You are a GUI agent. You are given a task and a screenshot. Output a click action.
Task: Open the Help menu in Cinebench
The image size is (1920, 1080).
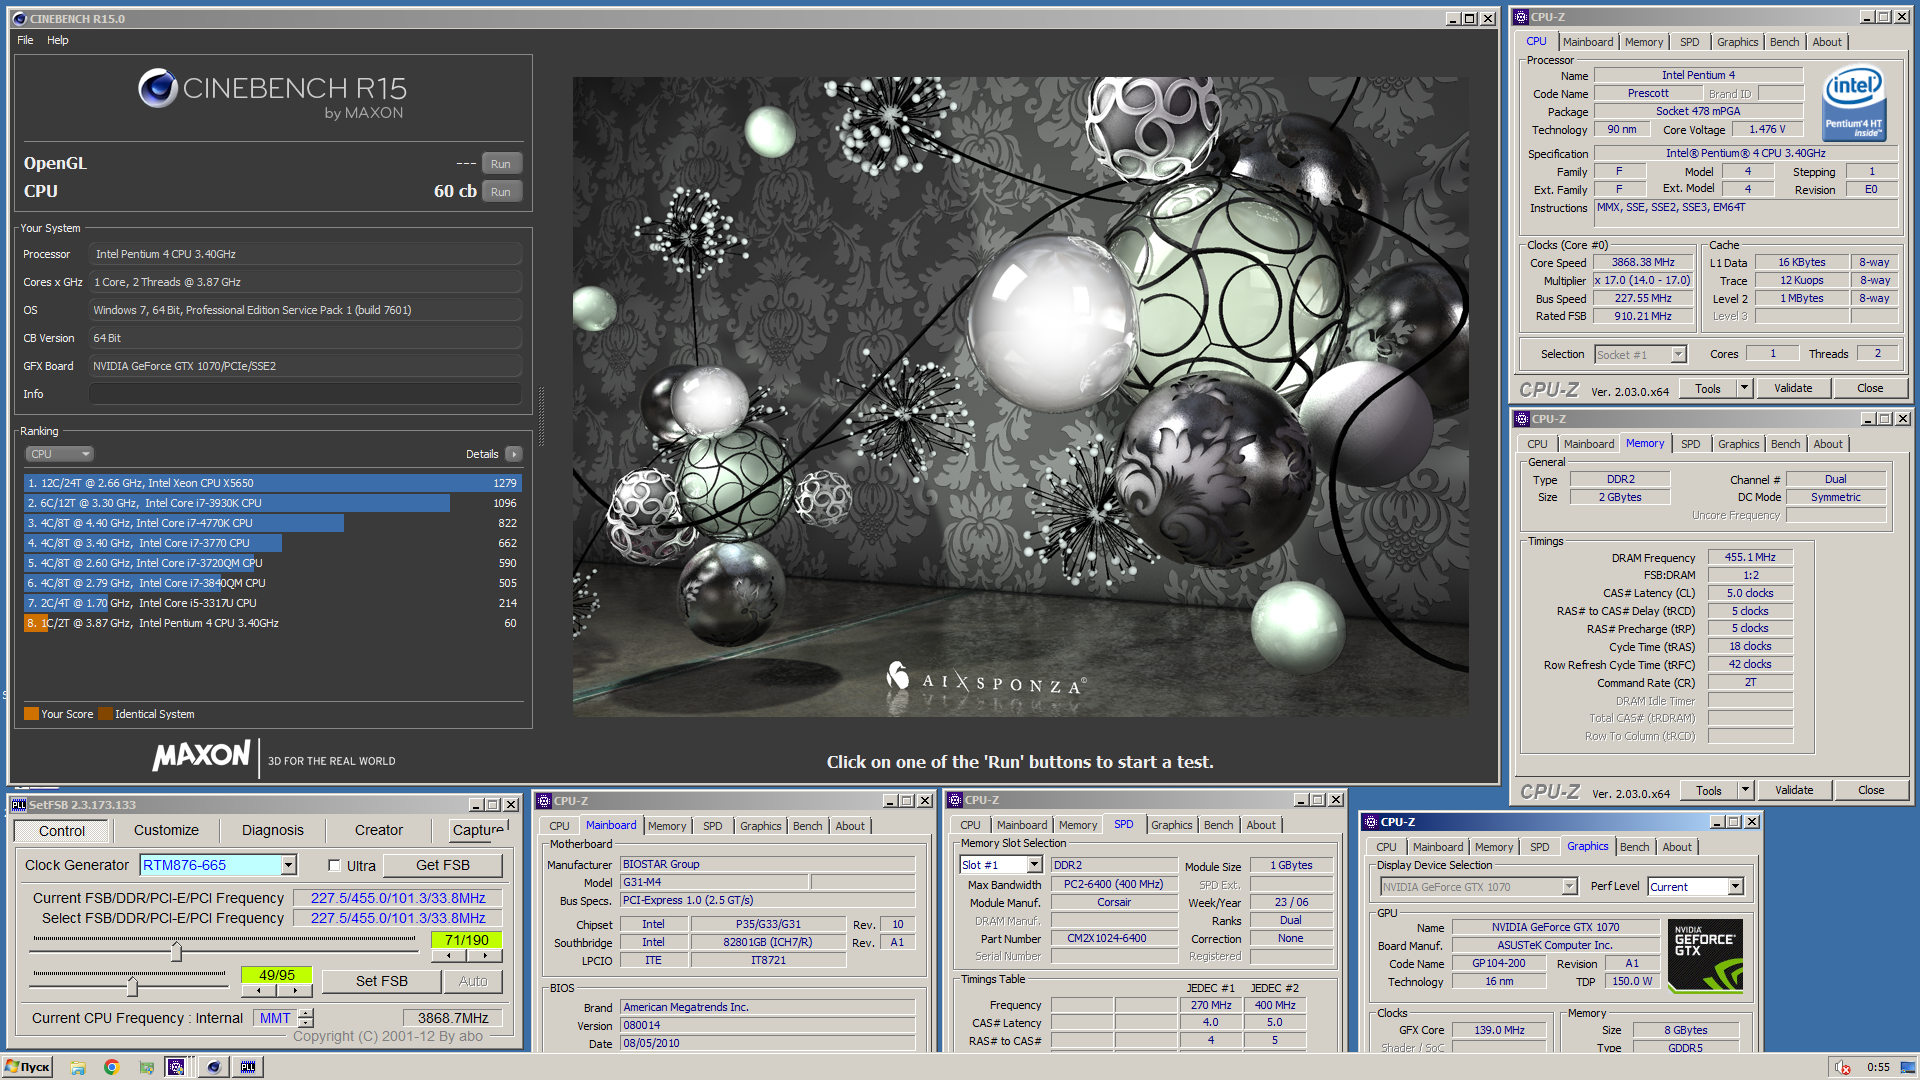58,41
